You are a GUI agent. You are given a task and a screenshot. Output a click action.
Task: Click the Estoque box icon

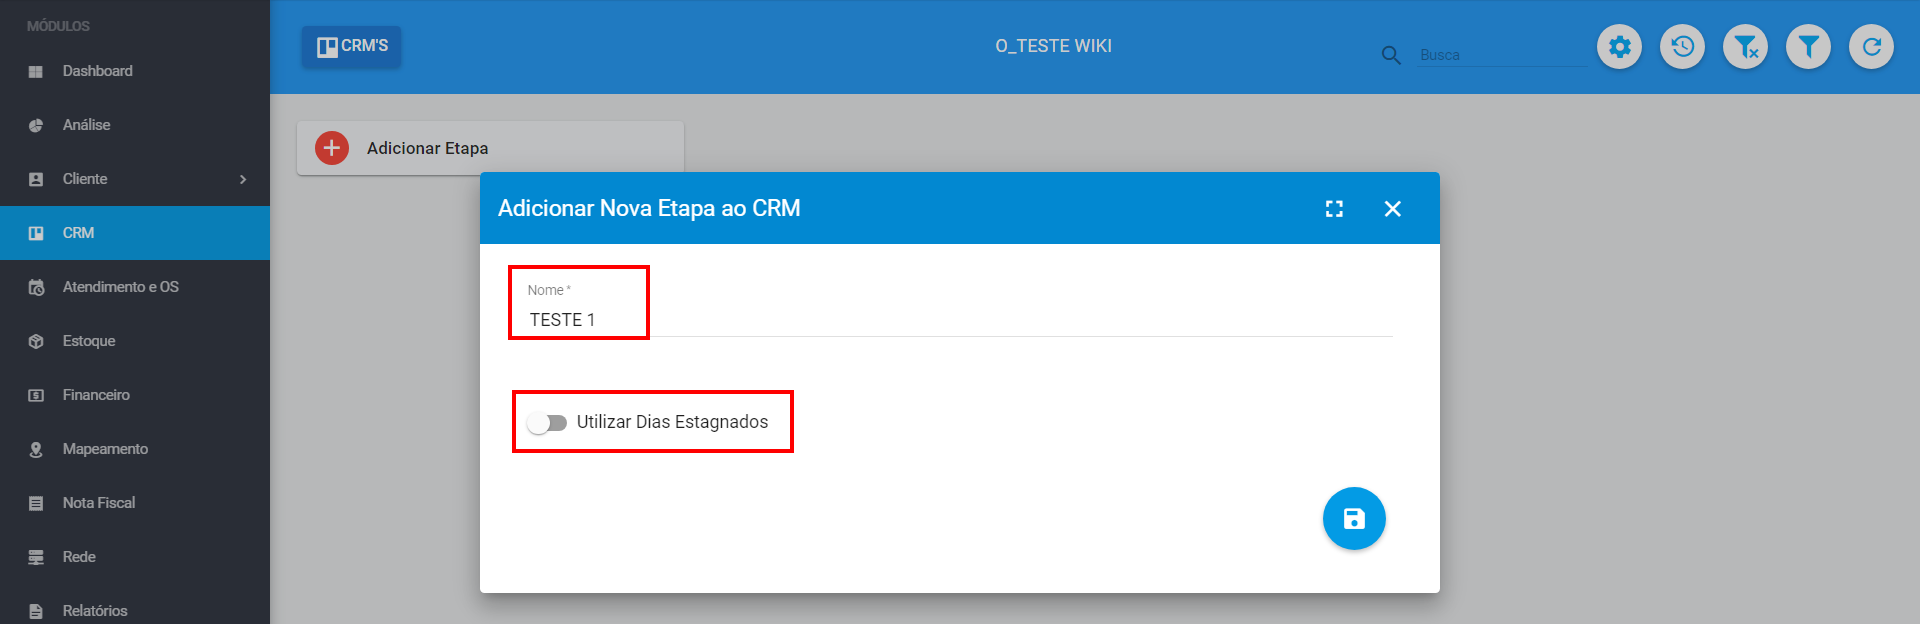pos(36,341)
